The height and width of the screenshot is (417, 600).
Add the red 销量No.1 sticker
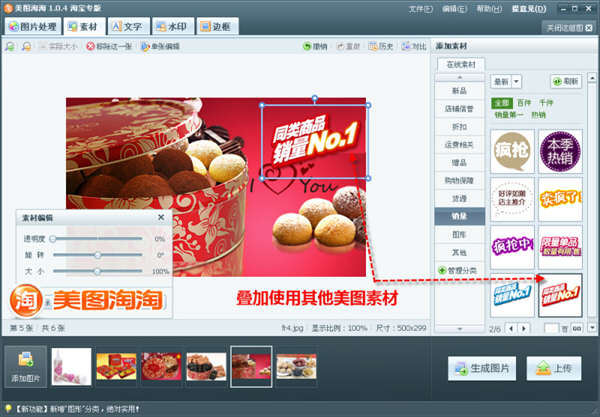(x=560, y=295)
